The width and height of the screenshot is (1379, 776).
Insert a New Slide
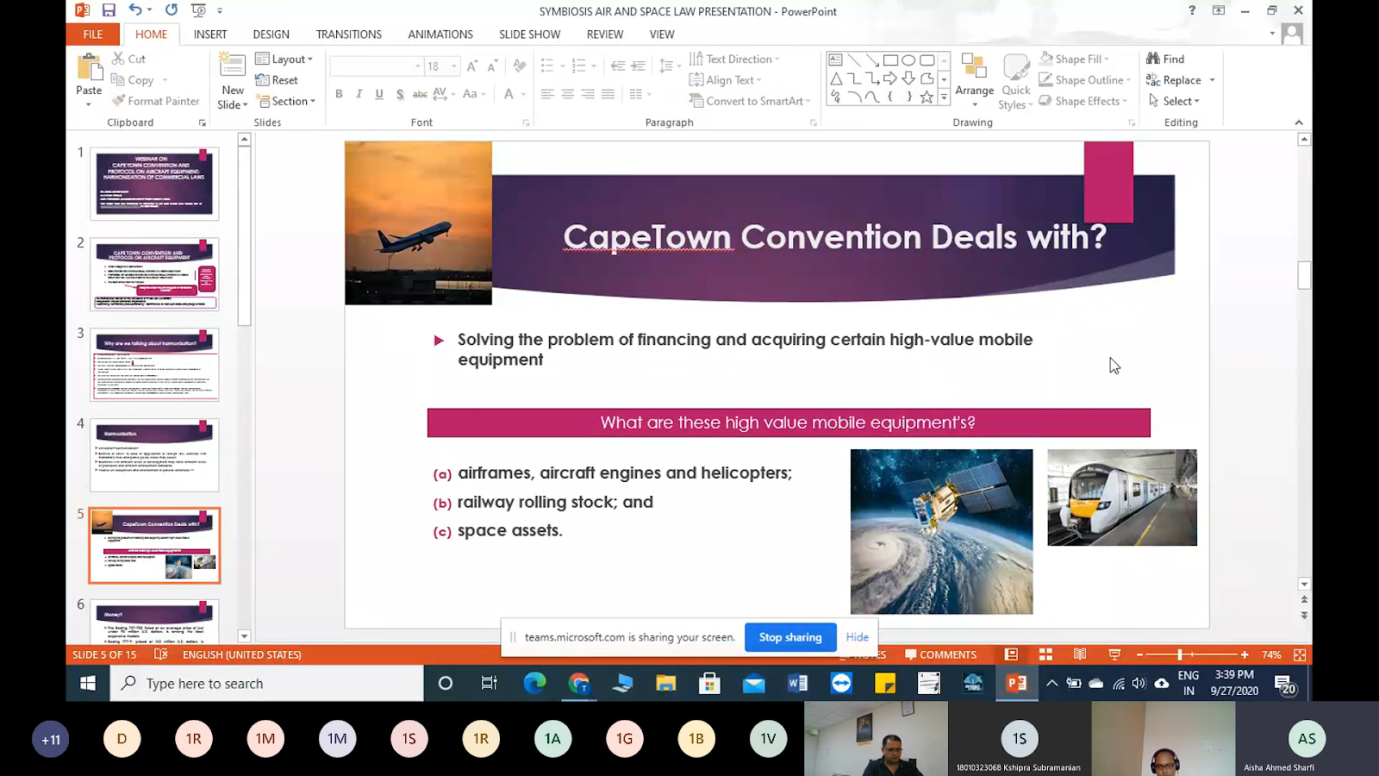232,81
